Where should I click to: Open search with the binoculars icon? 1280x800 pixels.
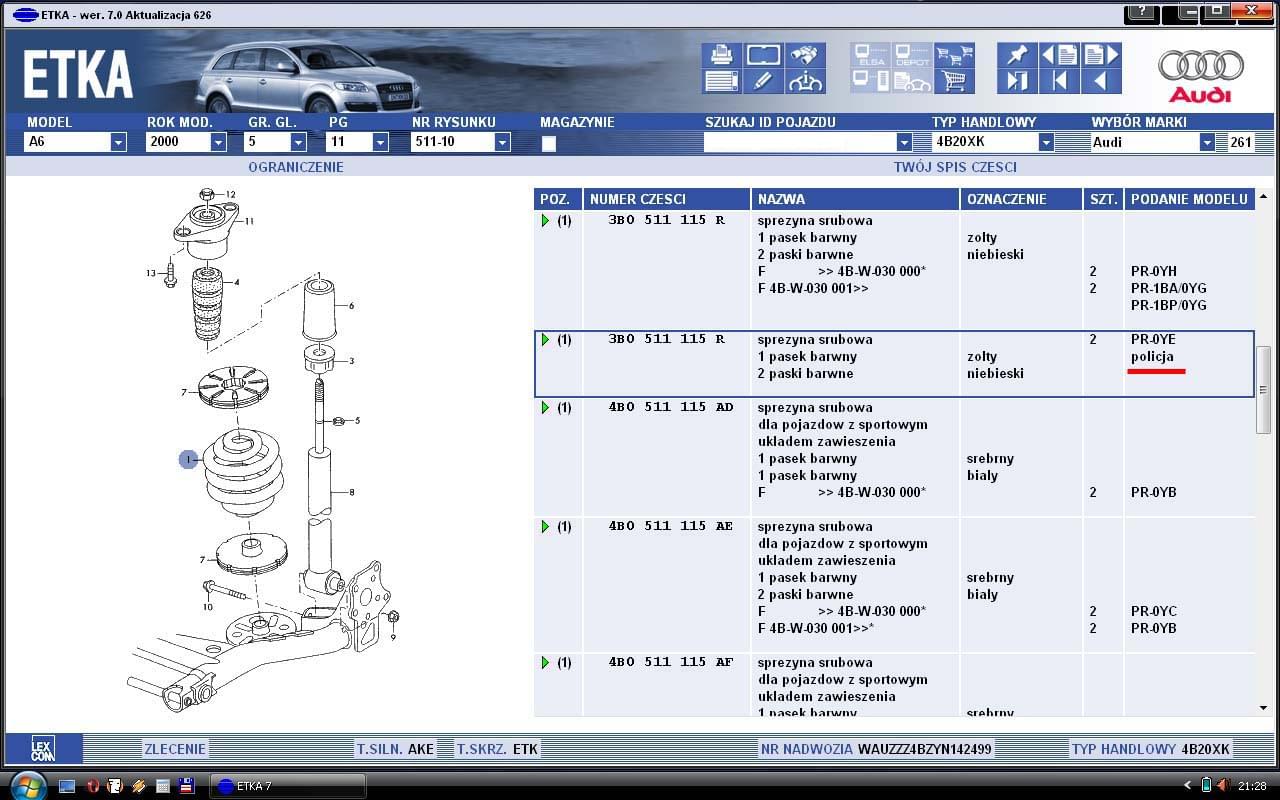click(805, 55)
